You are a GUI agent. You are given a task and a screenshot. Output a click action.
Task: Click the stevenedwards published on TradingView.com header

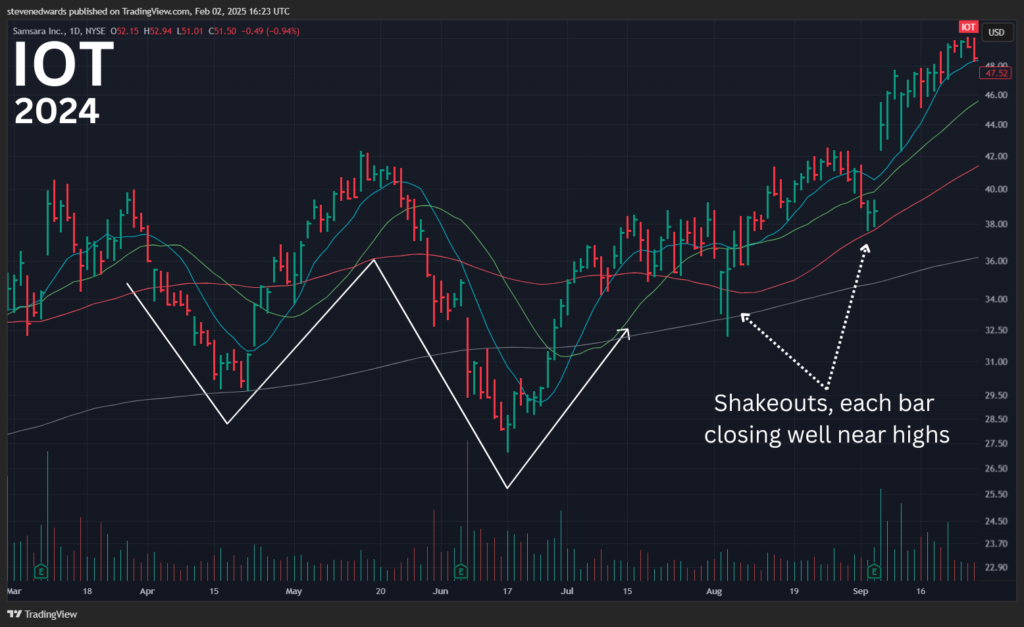tap(148, 11)
